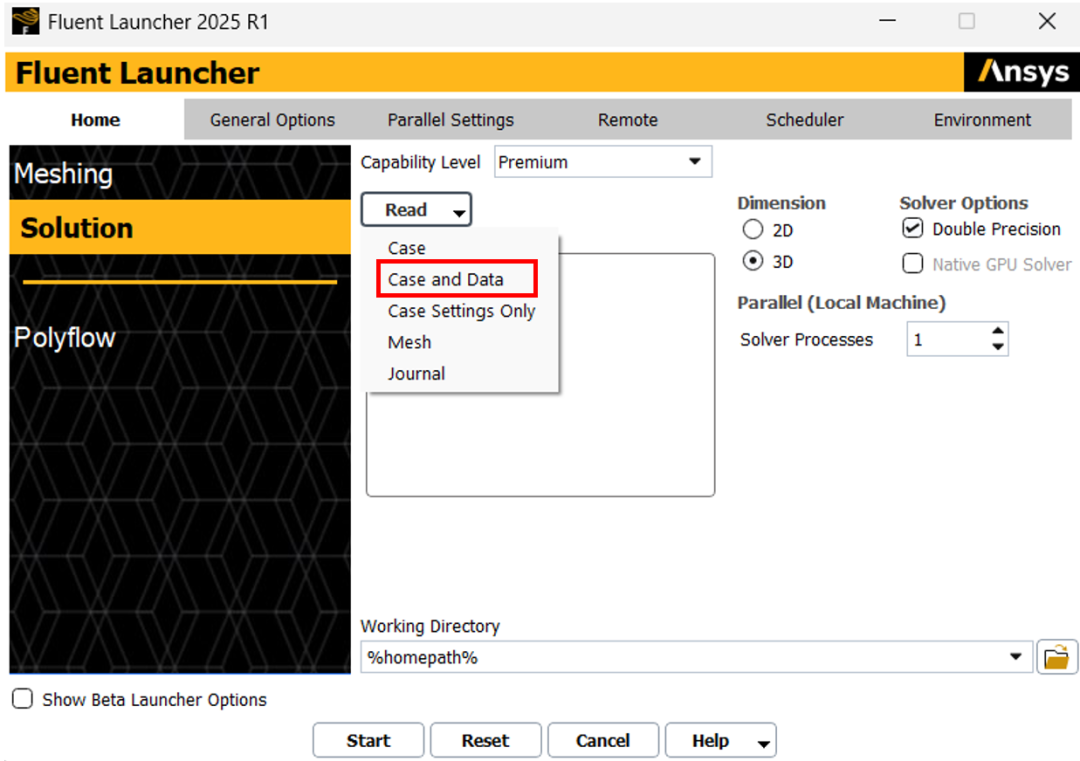Select Meshing mode in sidebar
1080x761 pixels.
point(180,174)
